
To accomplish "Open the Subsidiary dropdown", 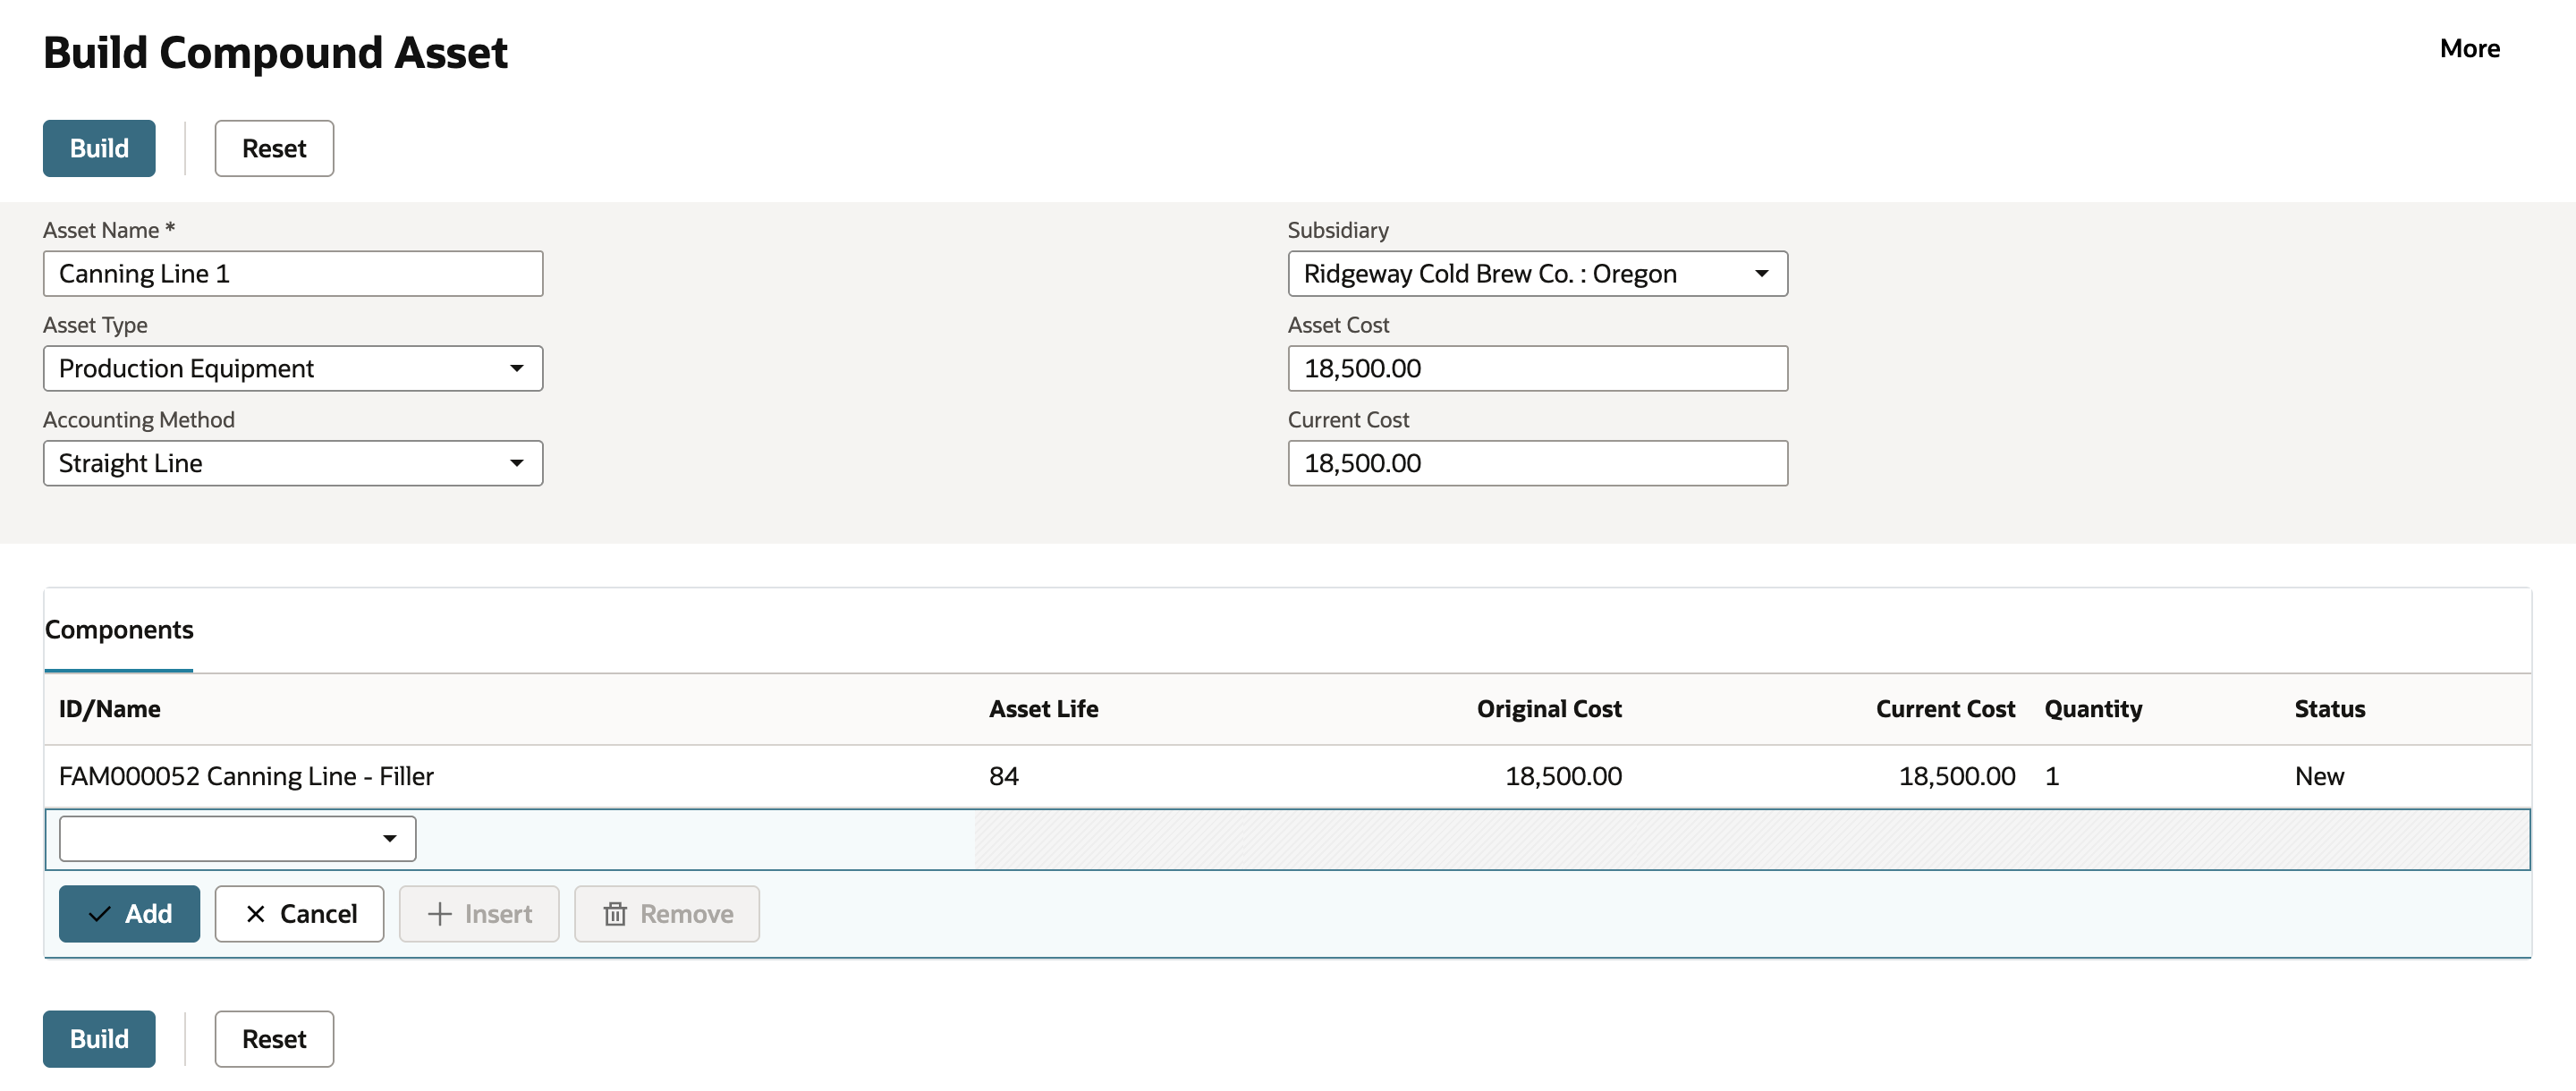I will (1537, 273).
